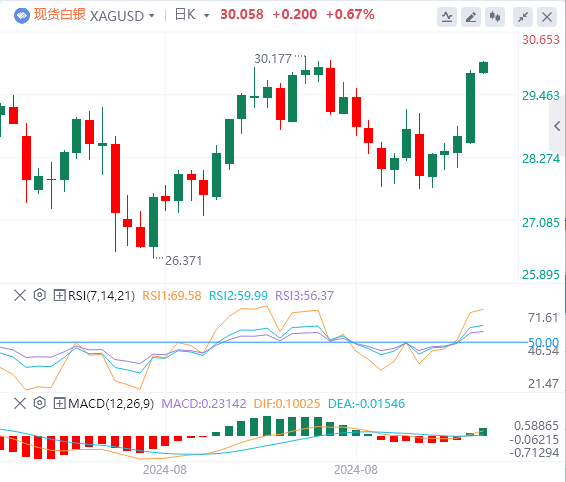Click the 0.58865 MACD axis label

tap(536, 426)
